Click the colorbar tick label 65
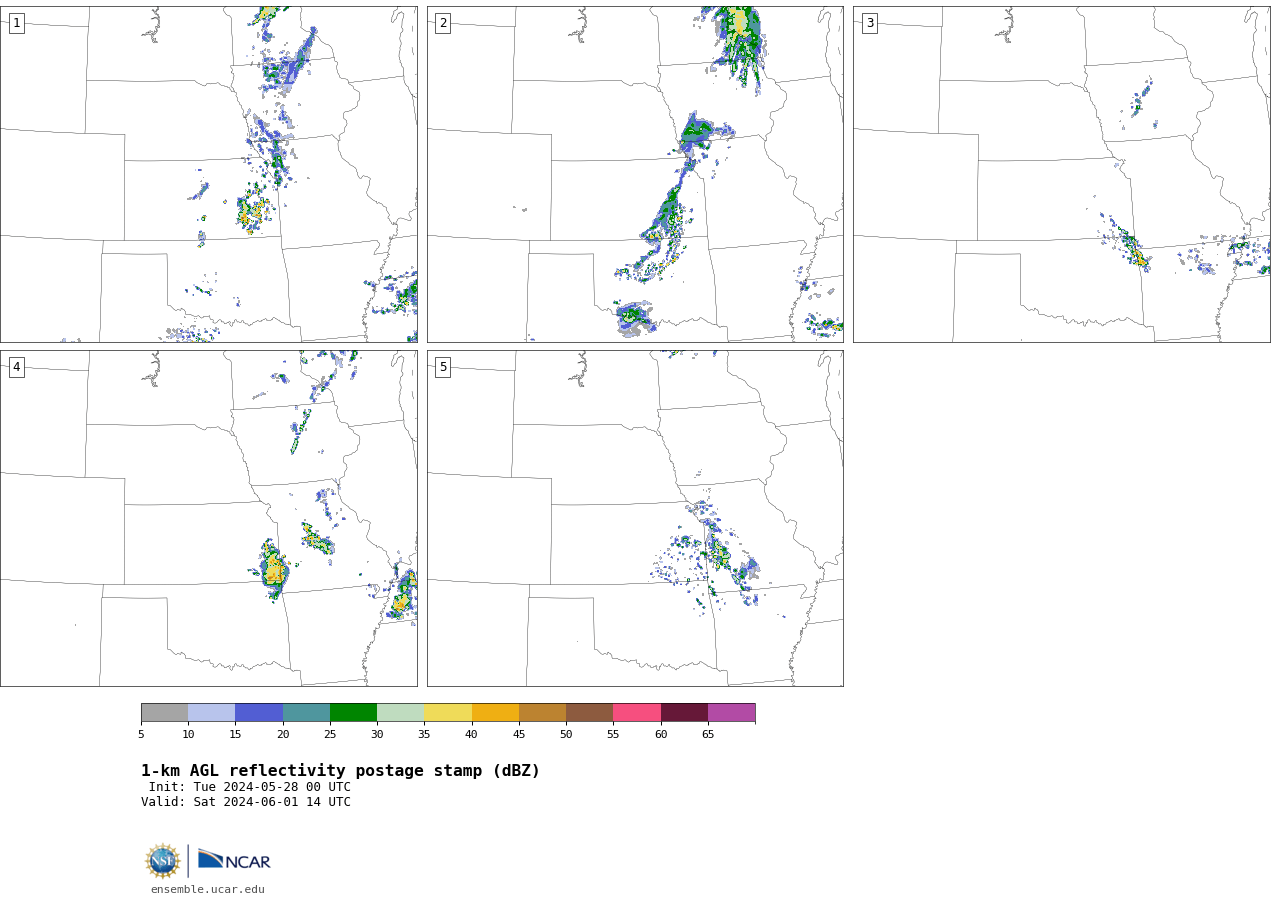Screen dimensions: 1280x901 [708, 735]
